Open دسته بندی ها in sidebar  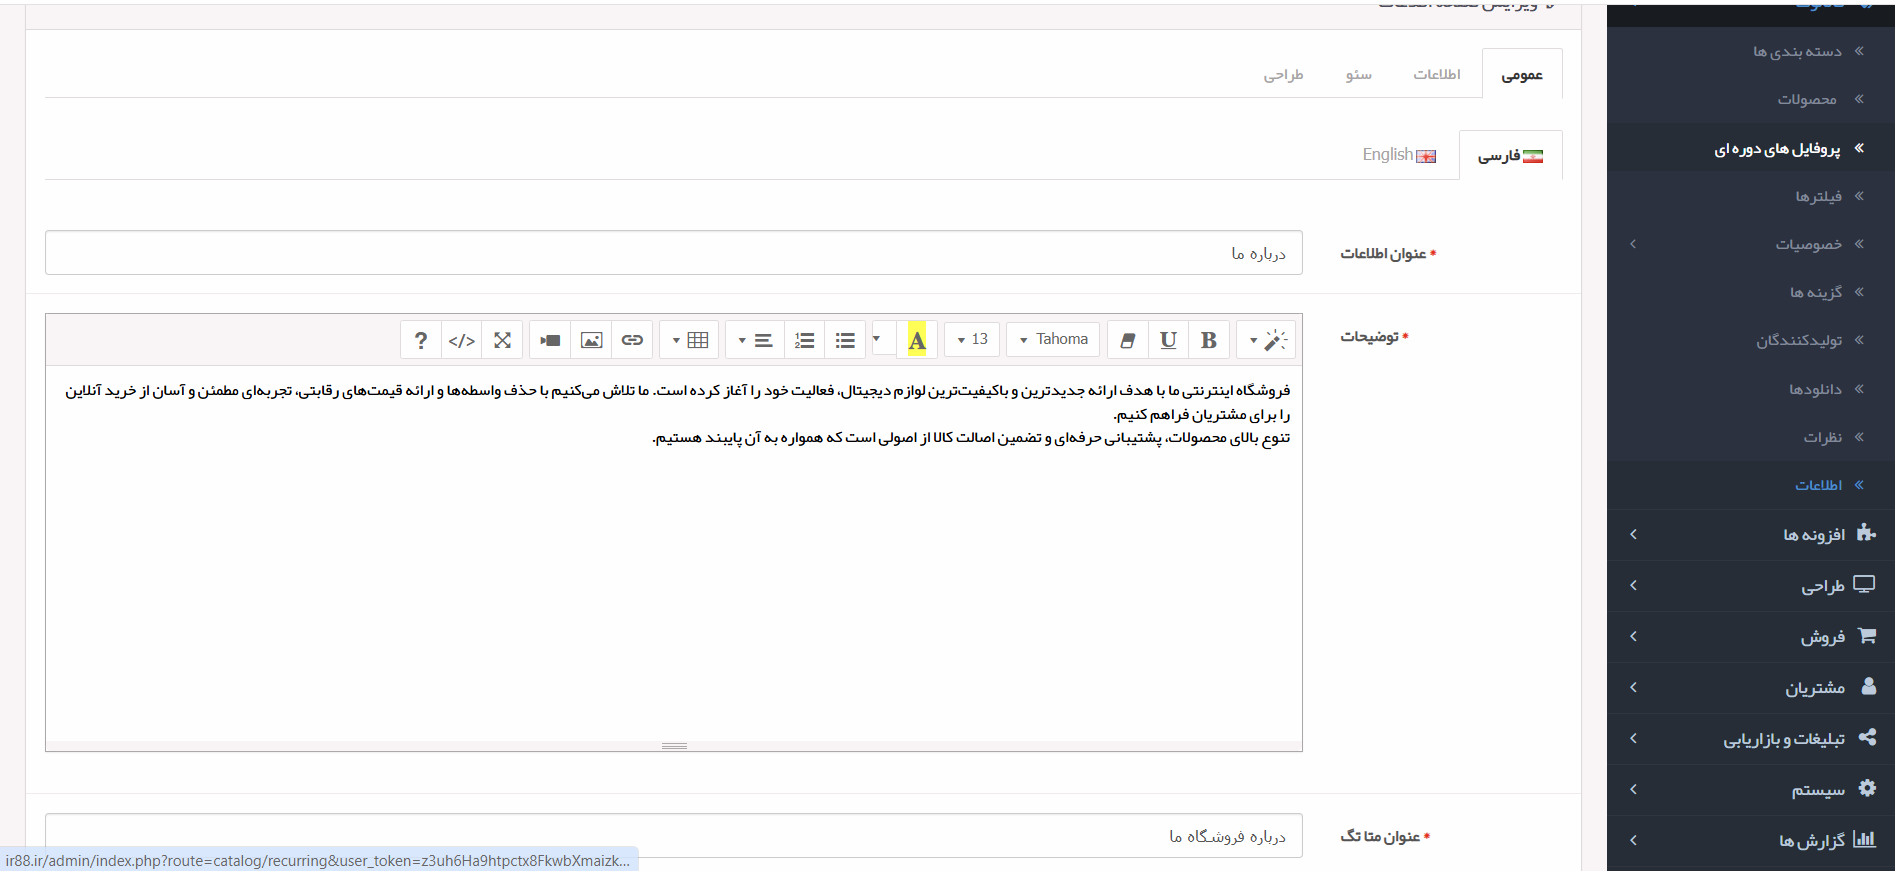(1751, 51)
